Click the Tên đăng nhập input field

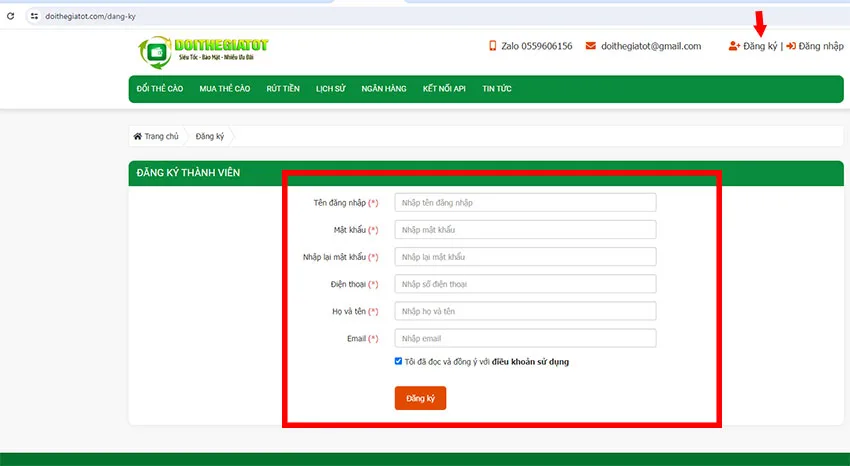tap(525, 203)
